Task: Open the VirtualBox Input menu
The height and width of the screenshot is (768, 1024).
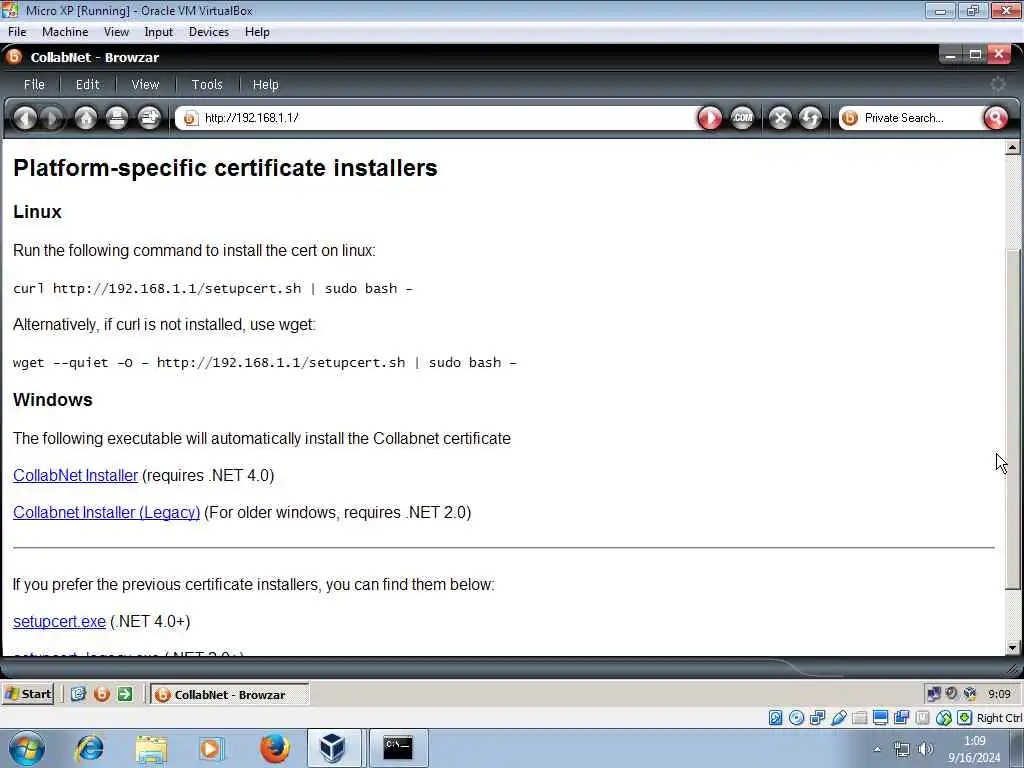Action: [159, 32]
